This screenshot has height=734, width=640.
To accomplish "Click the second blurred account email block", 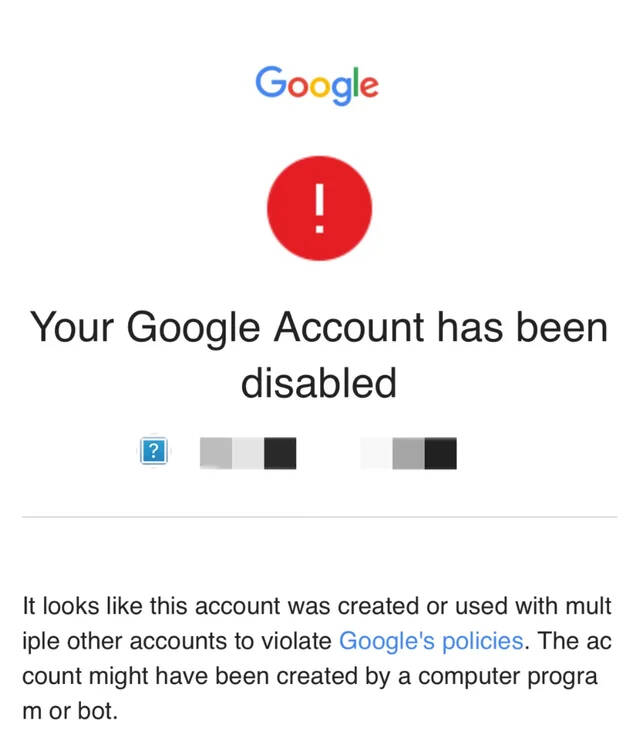I will [x=408, y=452].
